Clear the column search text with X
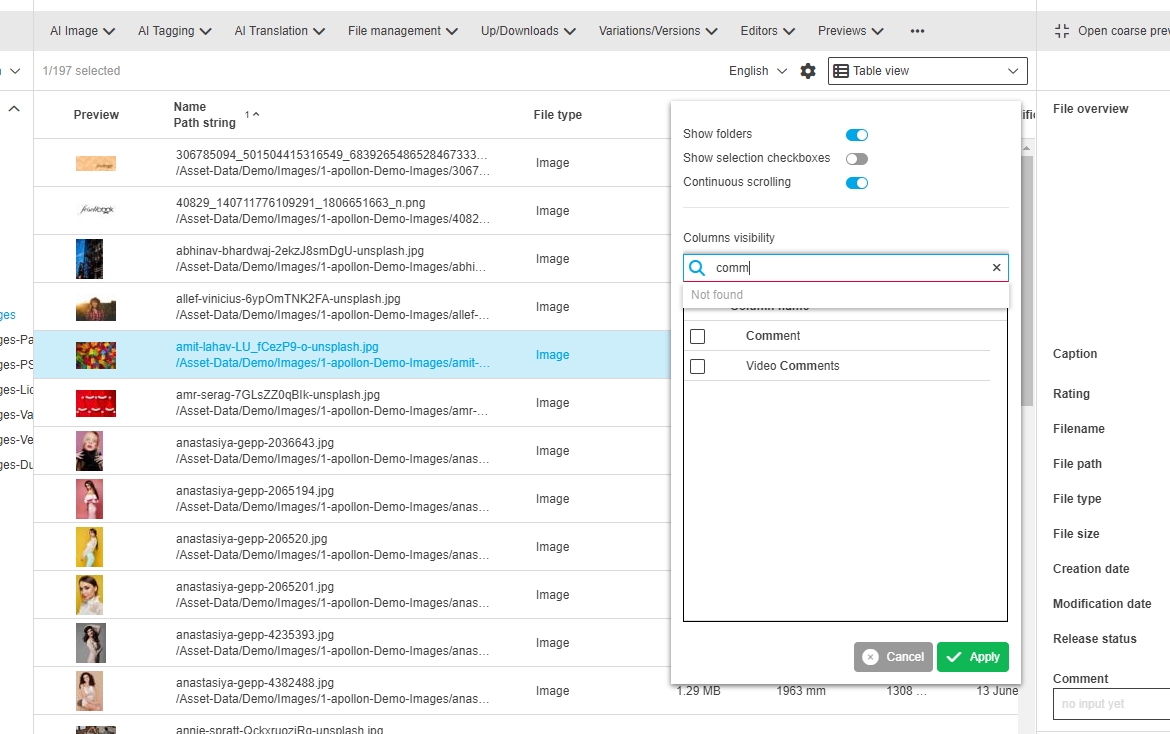1170x734 pixels. tap(996, 268)
